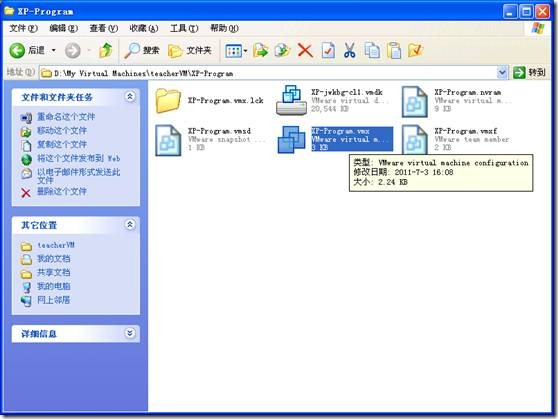This screenshot has height=419, width=558.
Task: Open the 收藏(A) menu
Action: coord(144,28)
